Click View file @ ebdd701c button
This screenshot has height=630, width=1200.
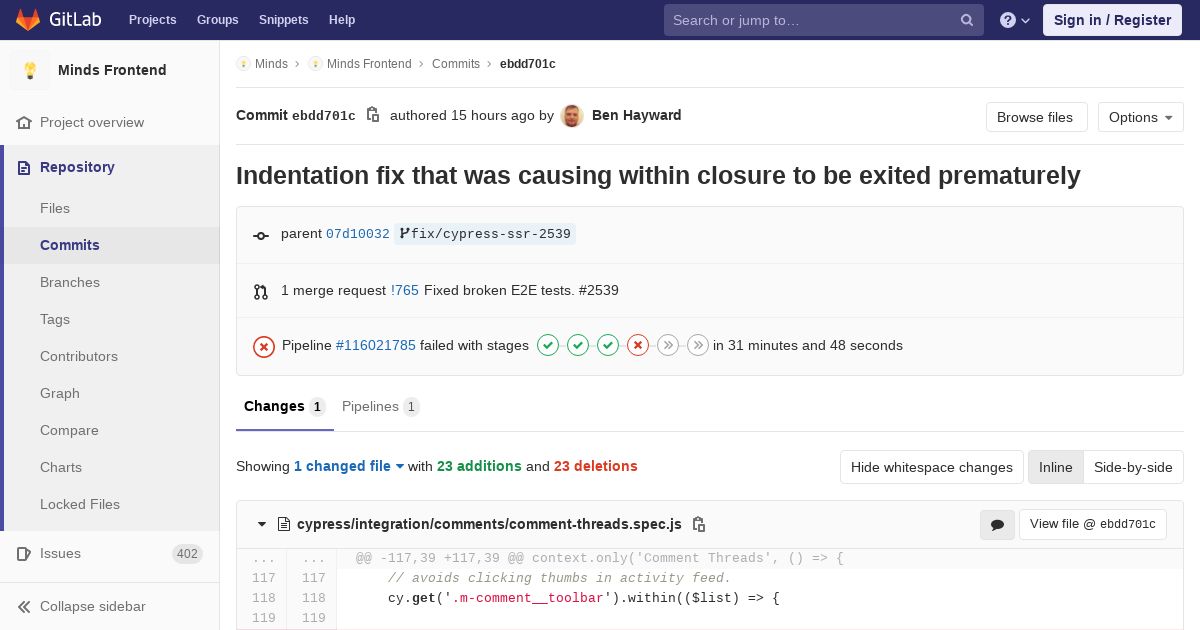[1092, 524]
